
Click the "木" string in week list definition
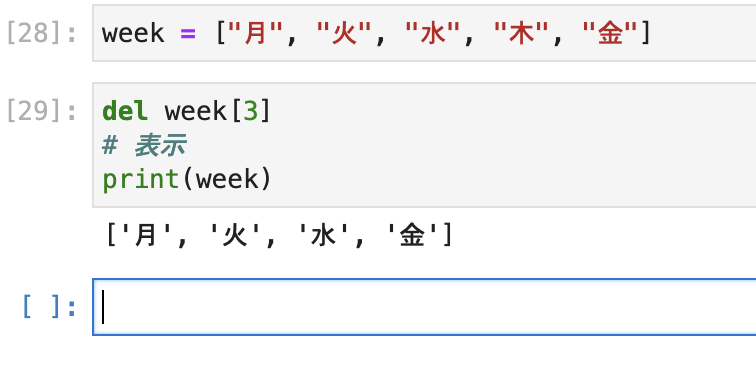pyautogui.click(x=521, y=34)
